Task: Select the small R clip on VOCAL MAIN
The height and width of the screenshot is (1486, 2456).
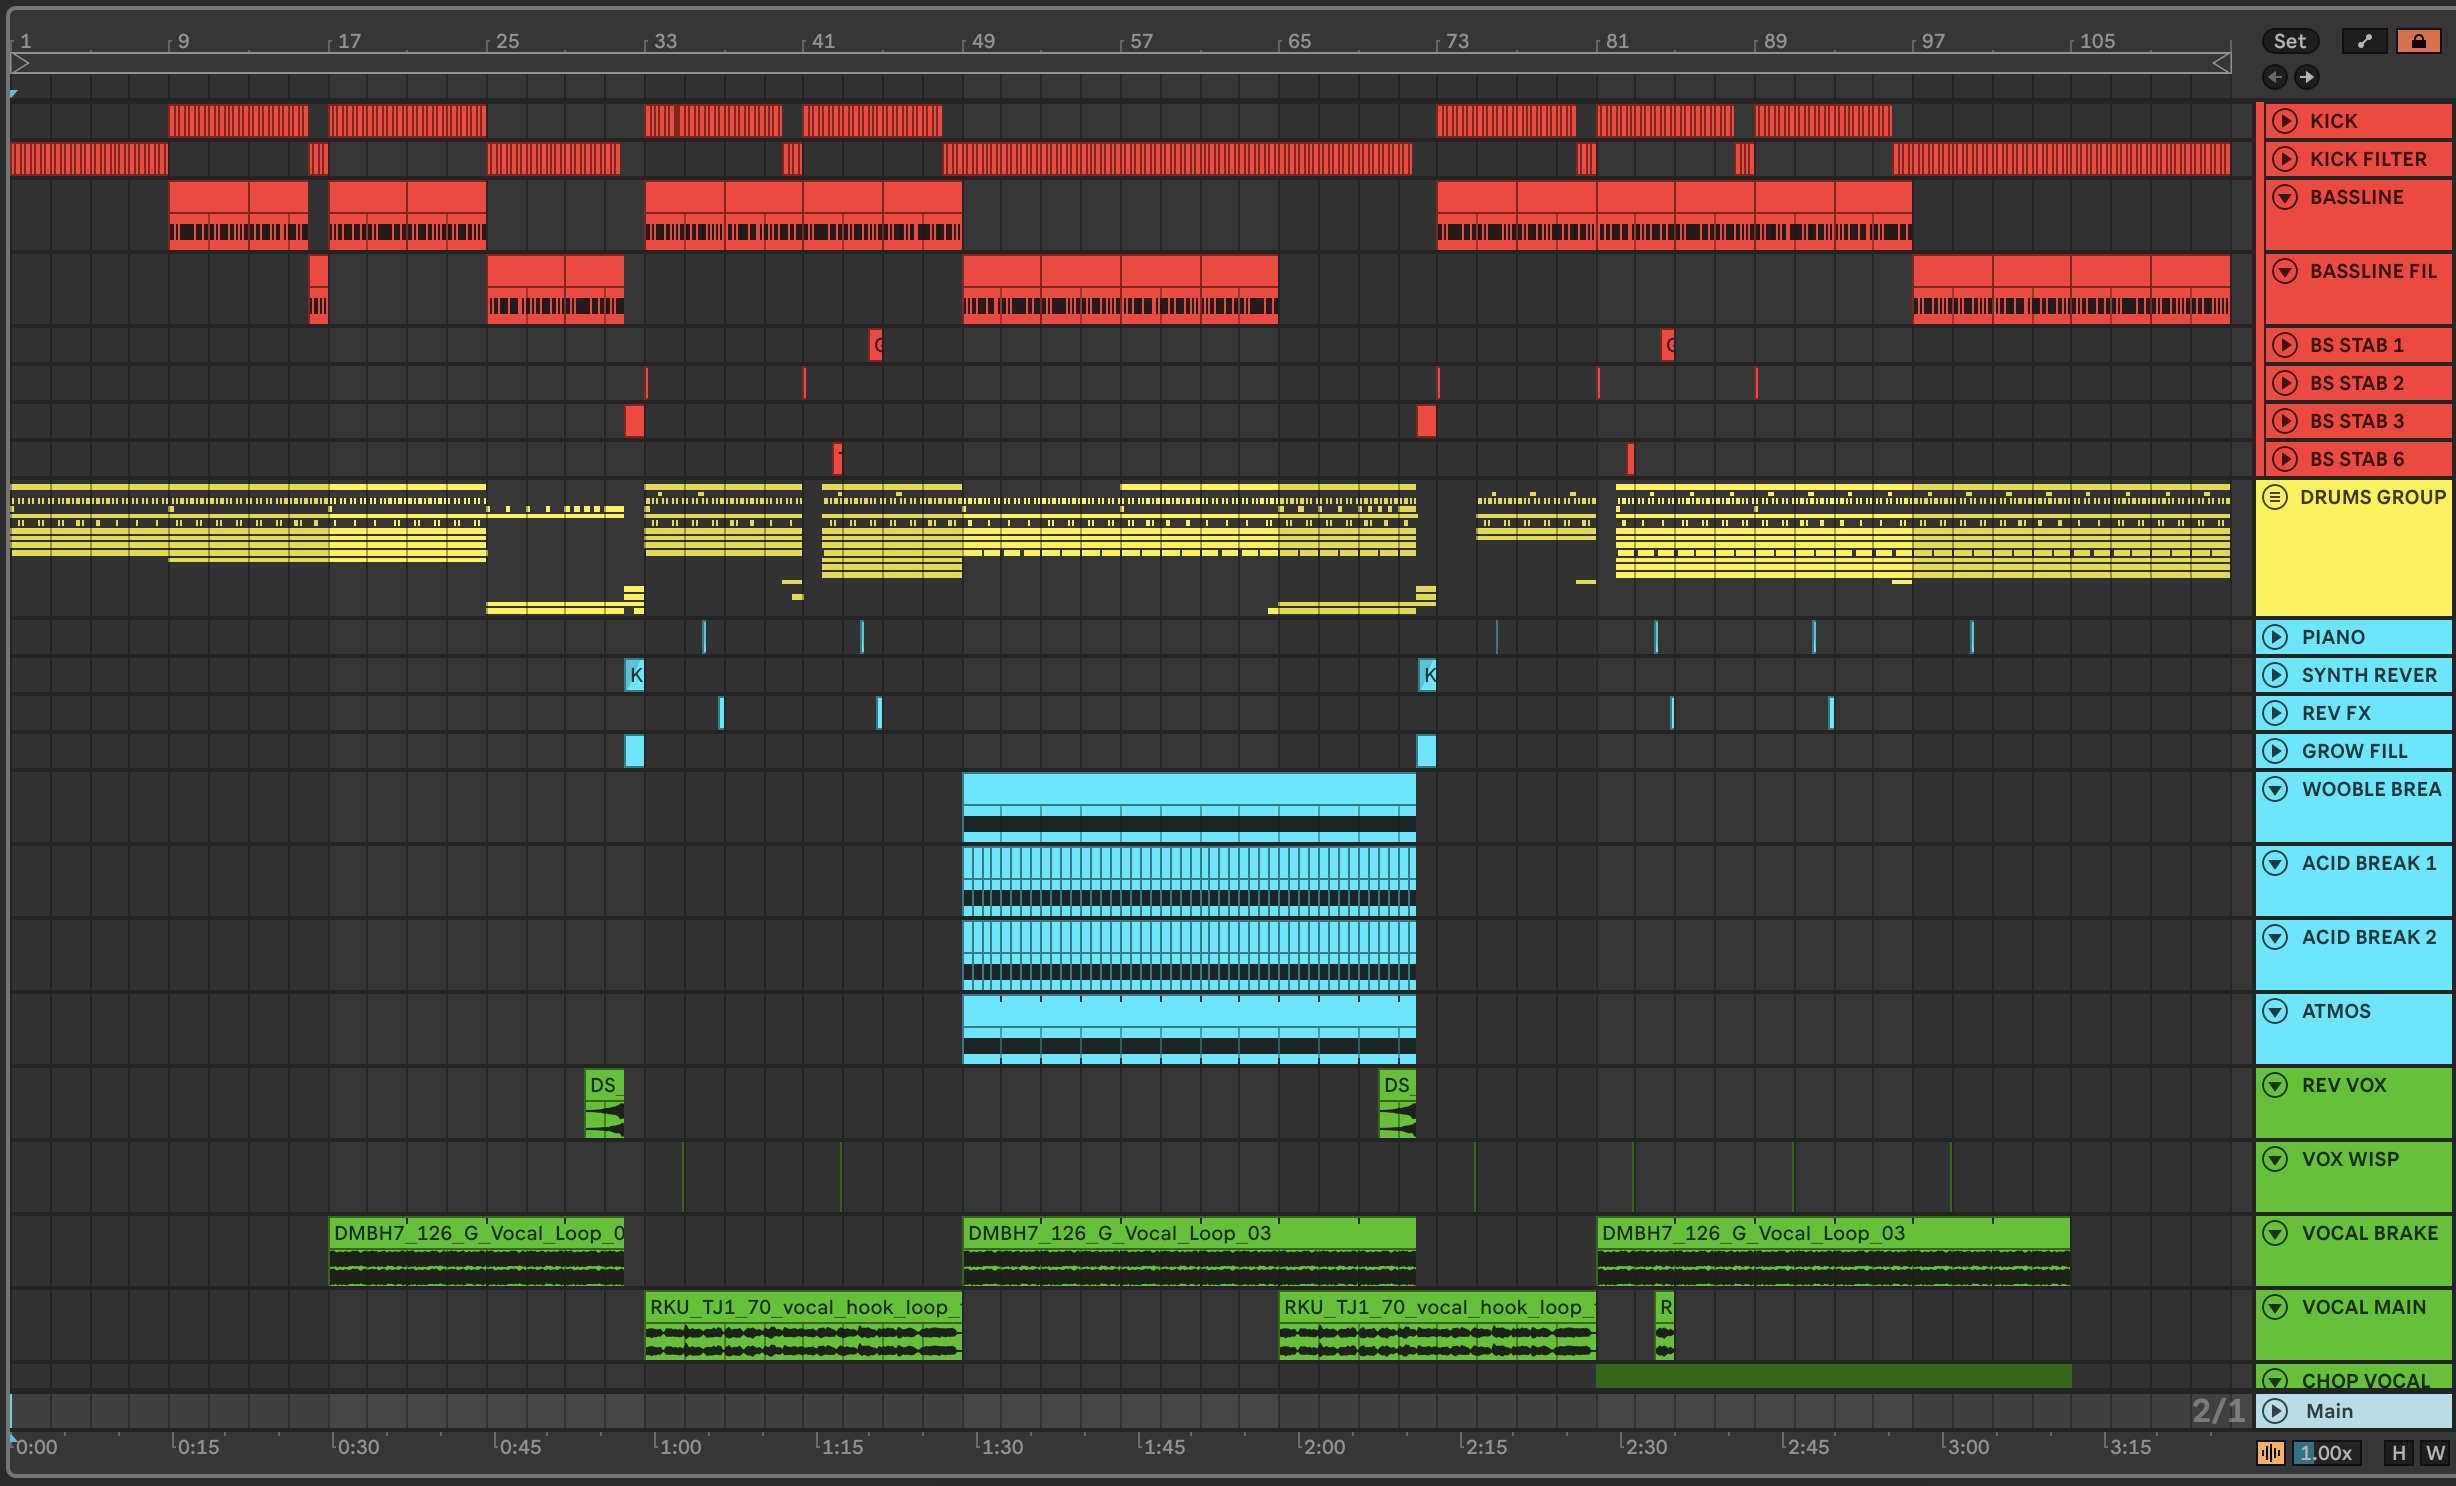Action: pos(1665,1325)
